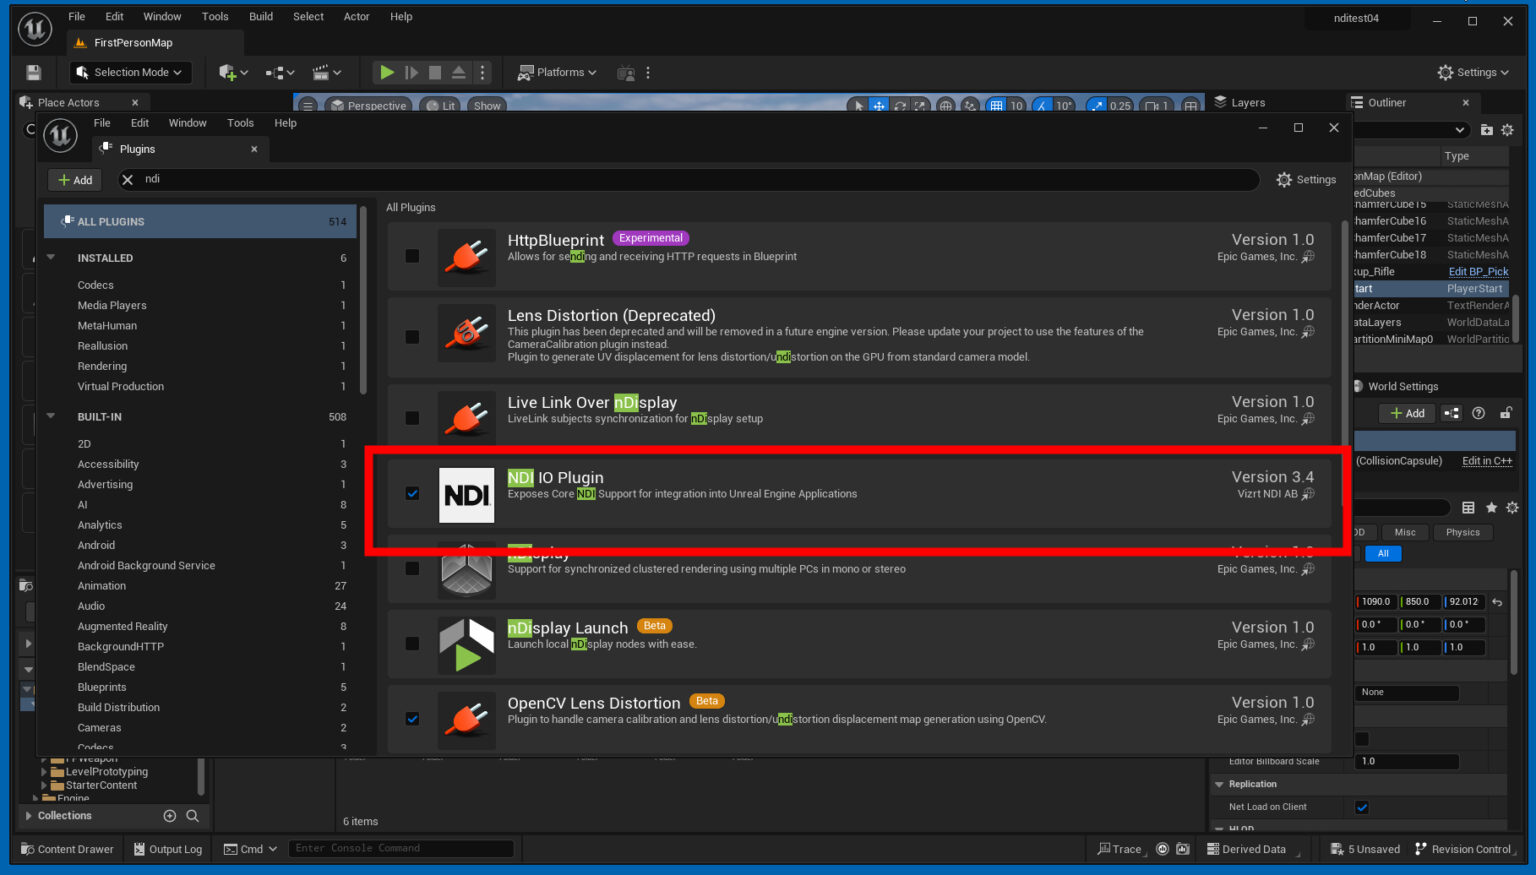Screen dimensions: 1536x875
Task: Open the Edit menu in the Plugins window
Action: click(139, 122)
